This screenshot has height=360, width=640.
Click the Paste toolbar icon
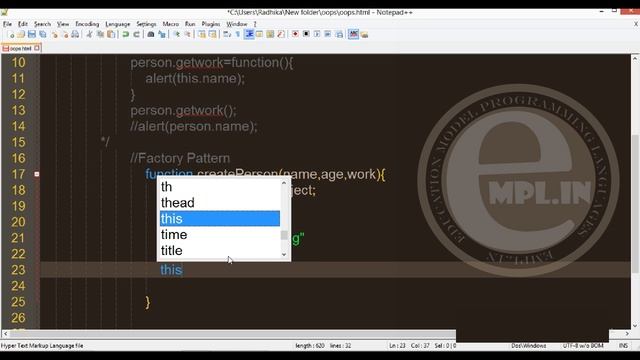(x=111, y=35)
